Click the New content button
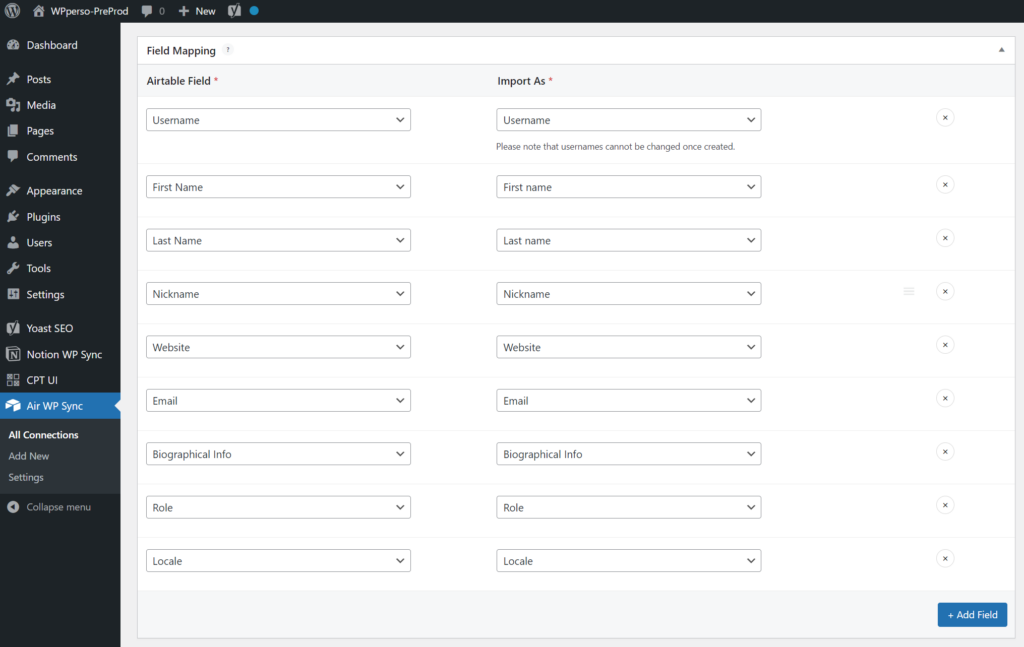1024x647 pixels. 197,11
